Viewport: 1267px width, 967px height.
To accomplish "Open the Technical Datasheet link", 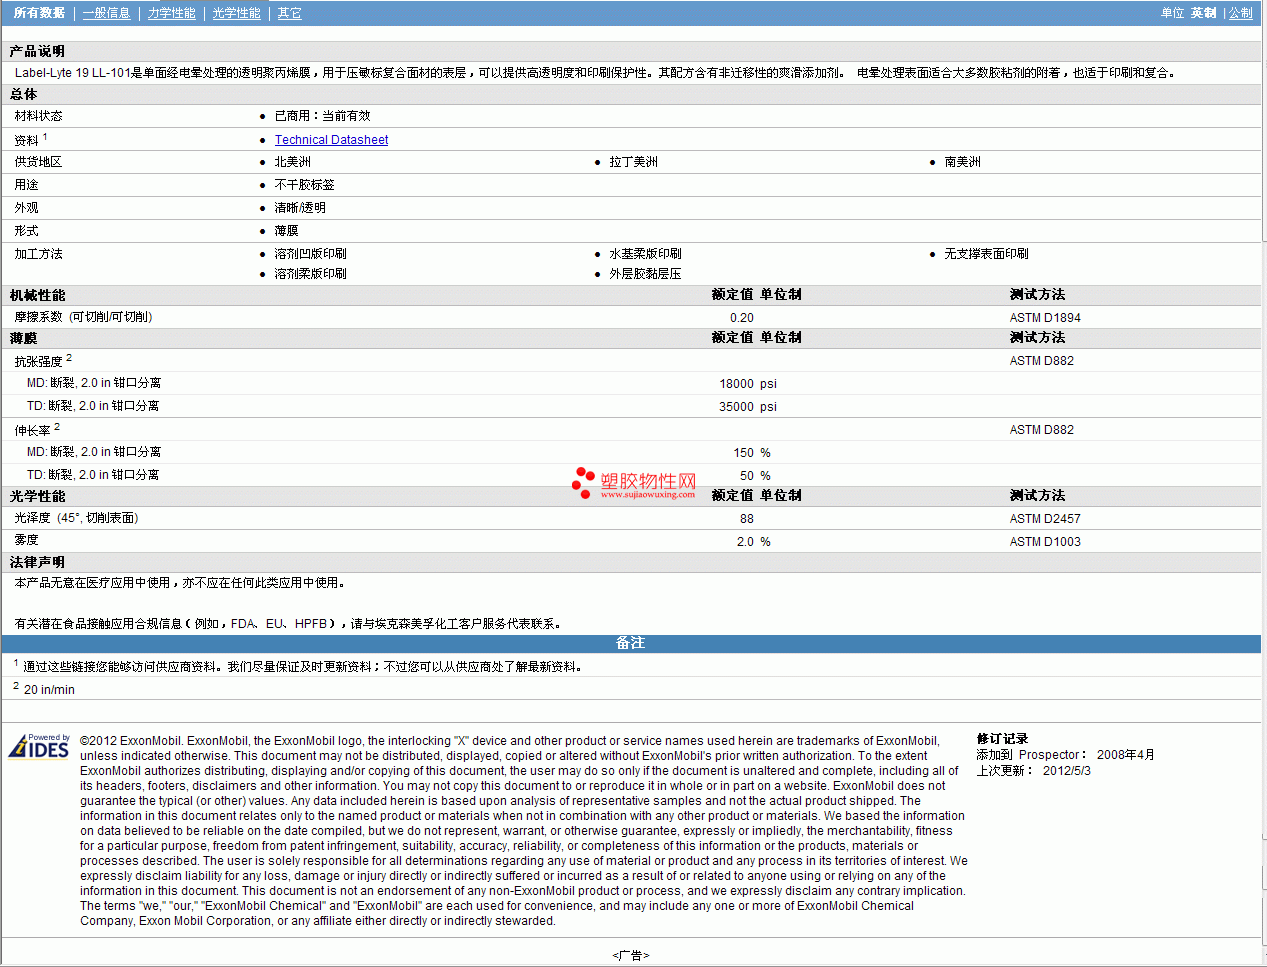I will (x=331, y=140).
